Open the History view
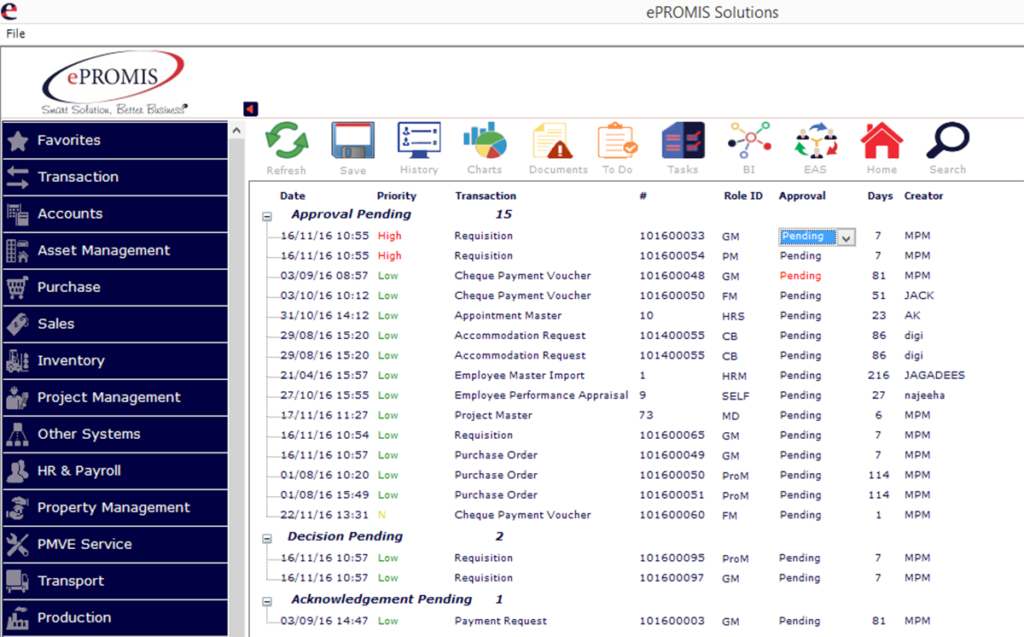Viewport: 1024px width, 637px height. (x=419, y=142)
